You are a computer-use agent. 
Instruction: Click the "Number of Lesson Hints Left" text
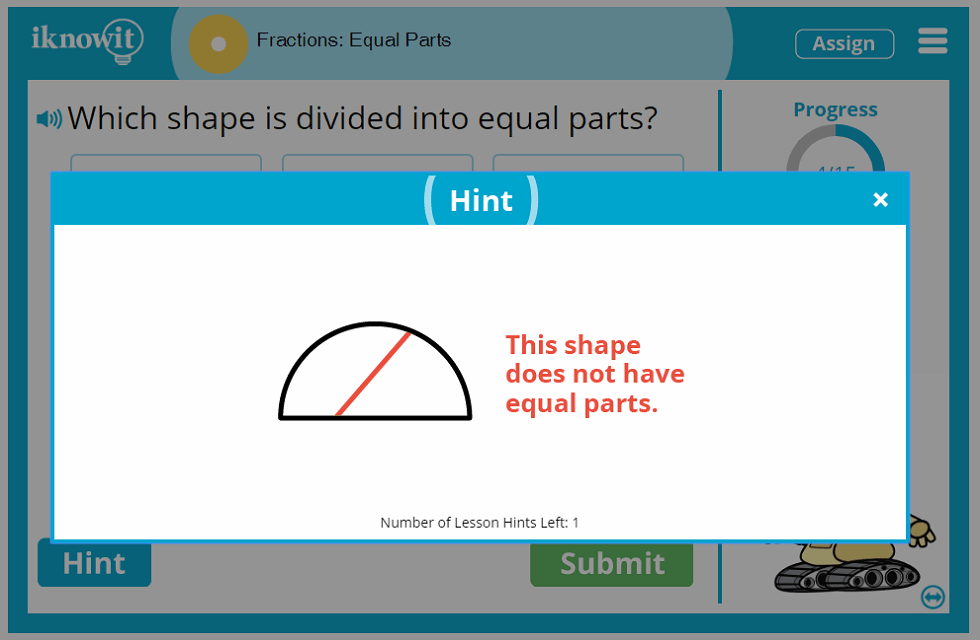click(x=479, y=522)
